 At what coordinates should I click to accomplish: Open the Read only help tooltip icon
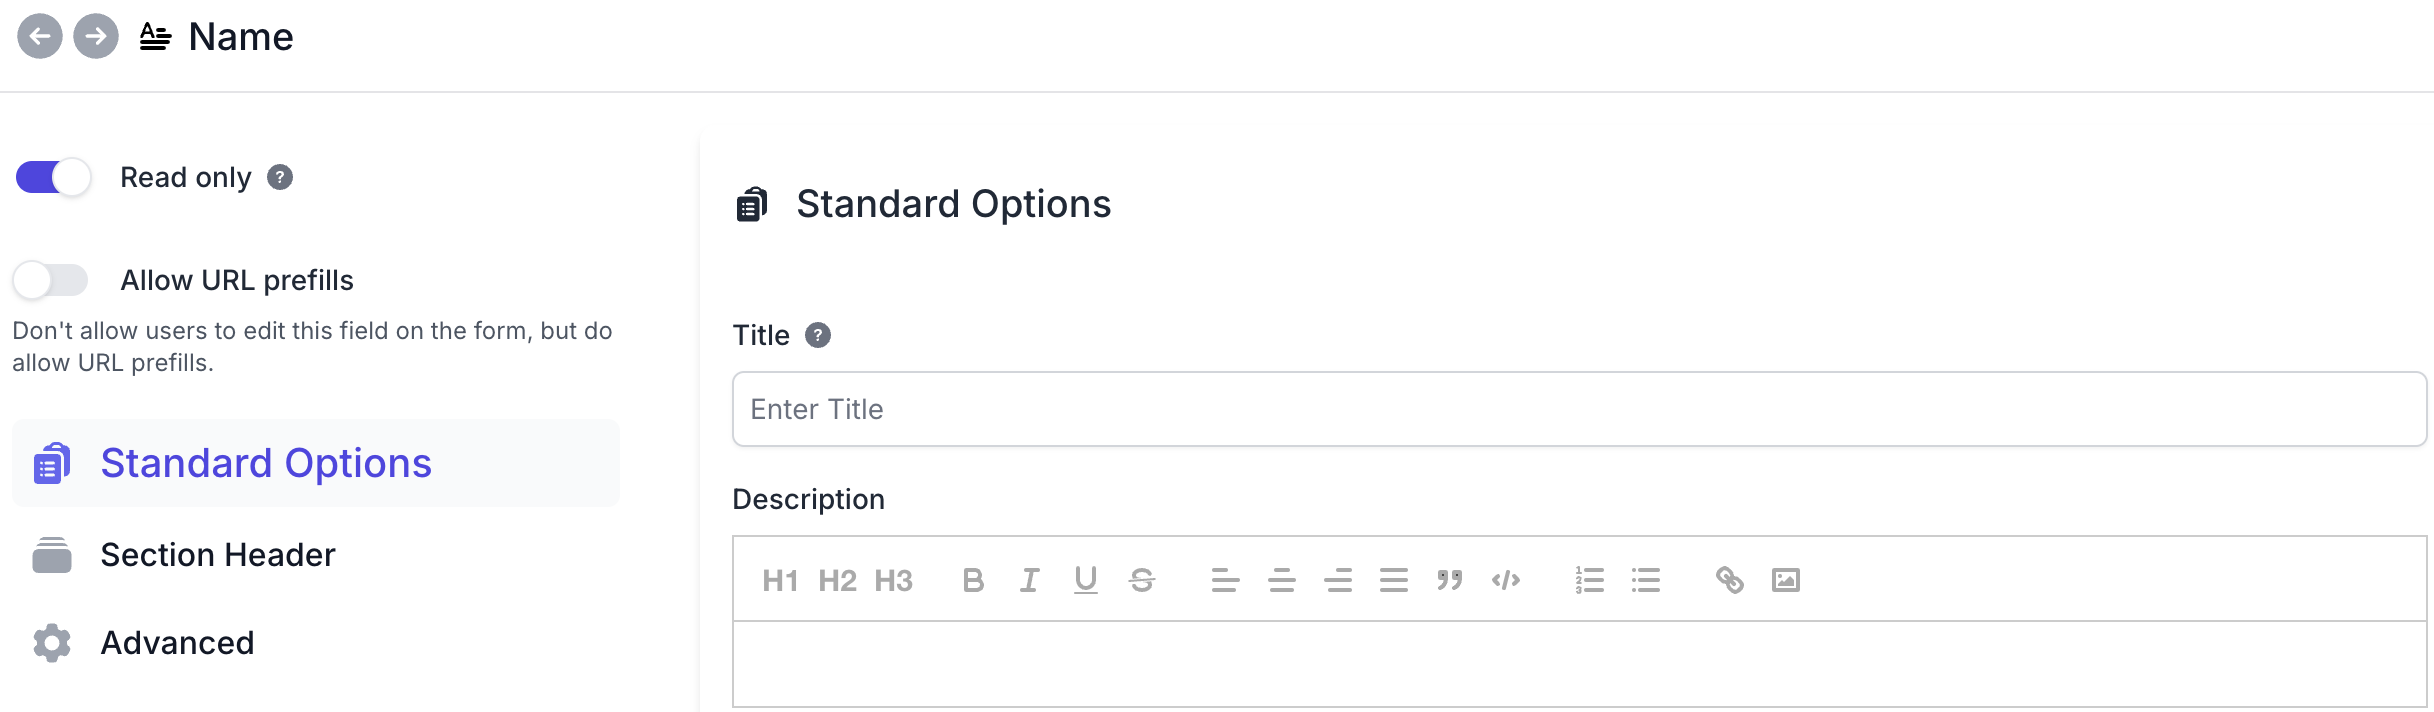coord(280,178)
